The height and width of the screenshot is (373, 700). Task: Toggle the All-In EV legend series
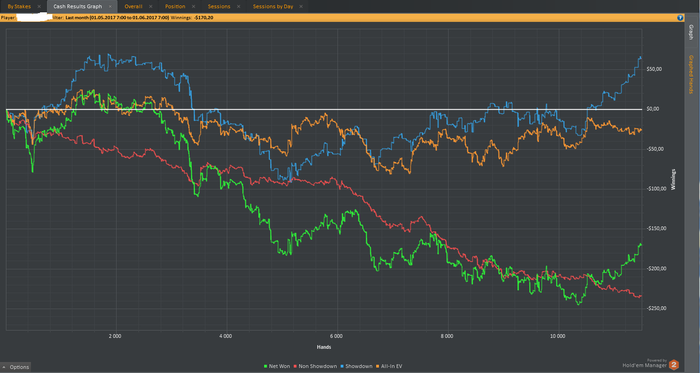coord(389,366)
